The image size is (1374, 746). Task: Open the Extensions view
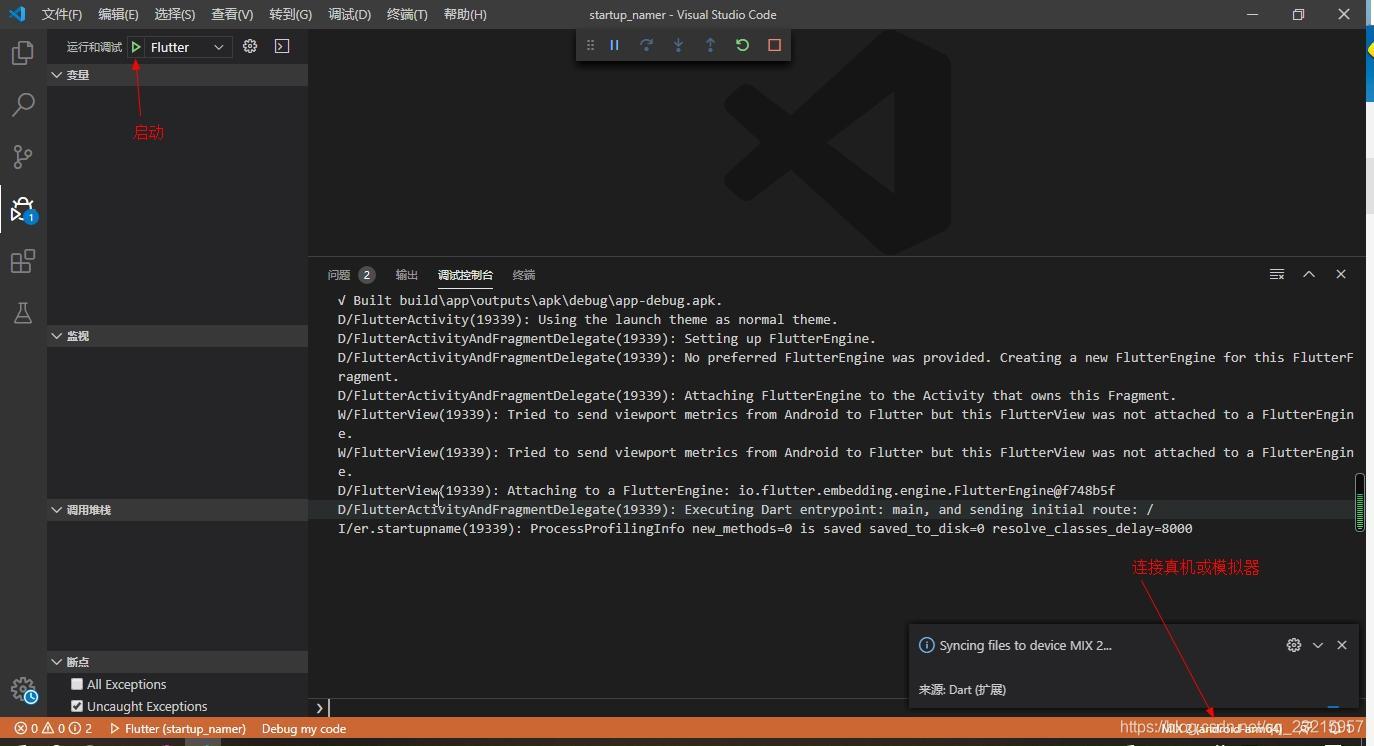pos(22,261)
